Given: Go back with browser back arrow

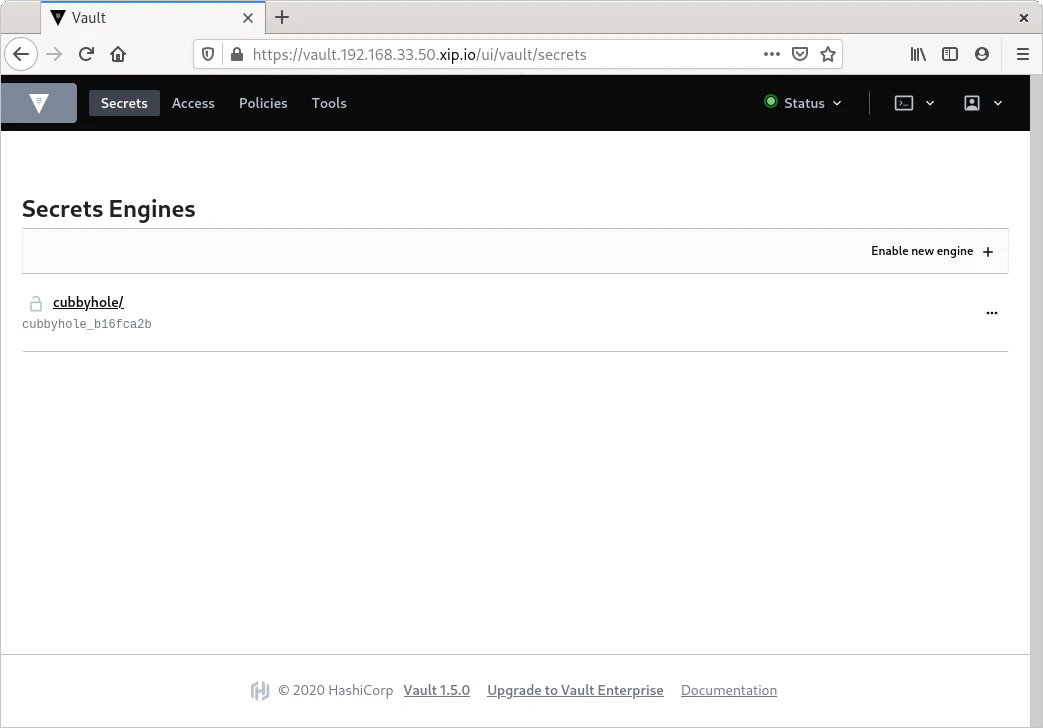Looking at the screenshot, I should pos(21,55).
